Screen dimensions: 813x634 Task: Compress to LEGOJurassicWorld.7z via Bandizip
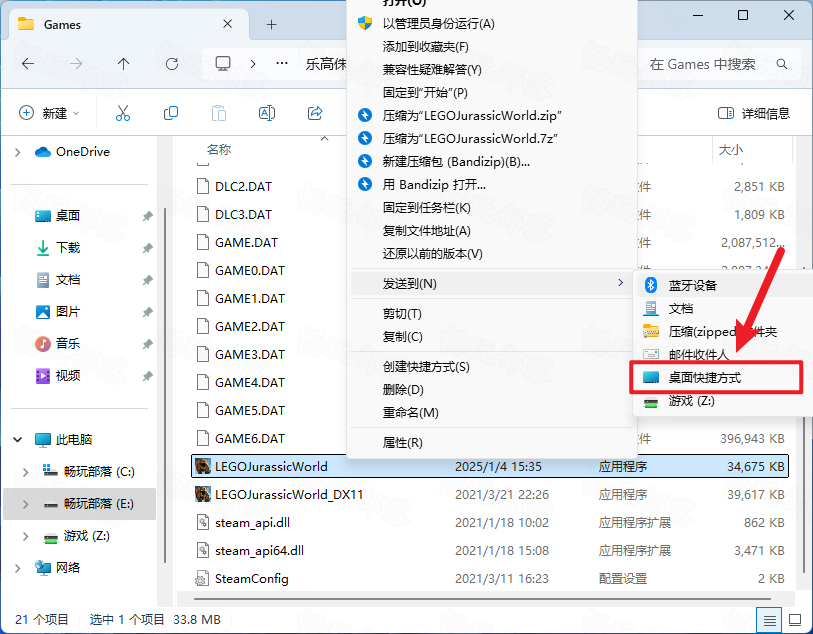(470, 138)
